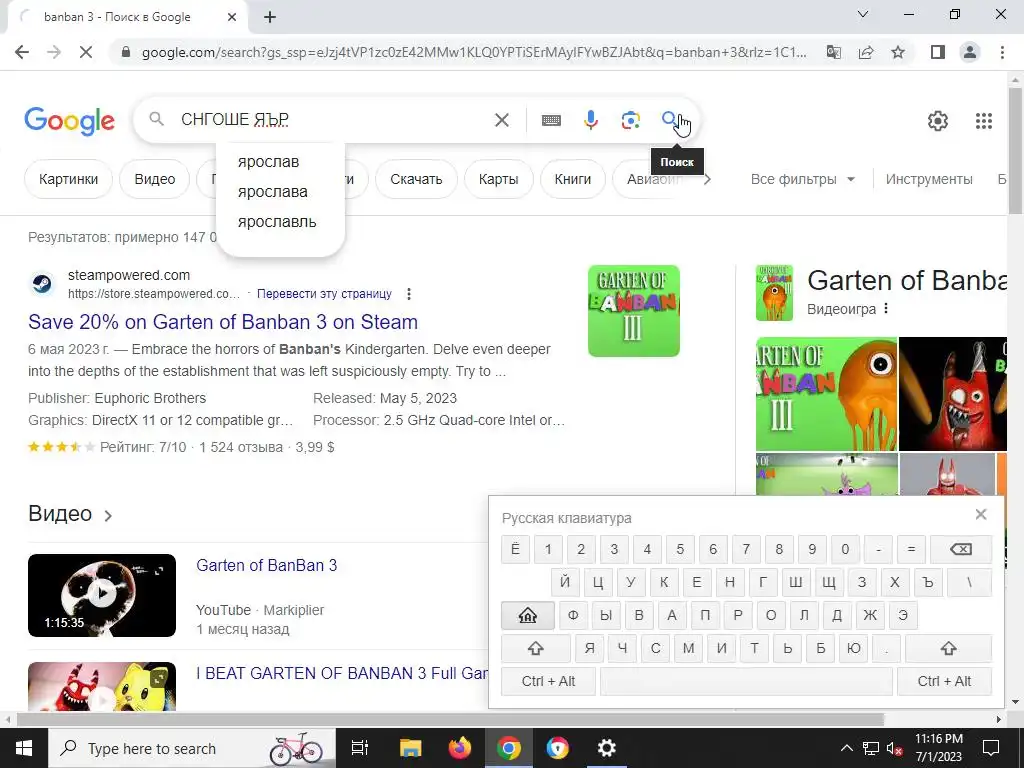Image resolution: width=1024 pixels, height=768 pixels.
Task: Tap the space bar on virtual keyboard
Action: point(746,681)
